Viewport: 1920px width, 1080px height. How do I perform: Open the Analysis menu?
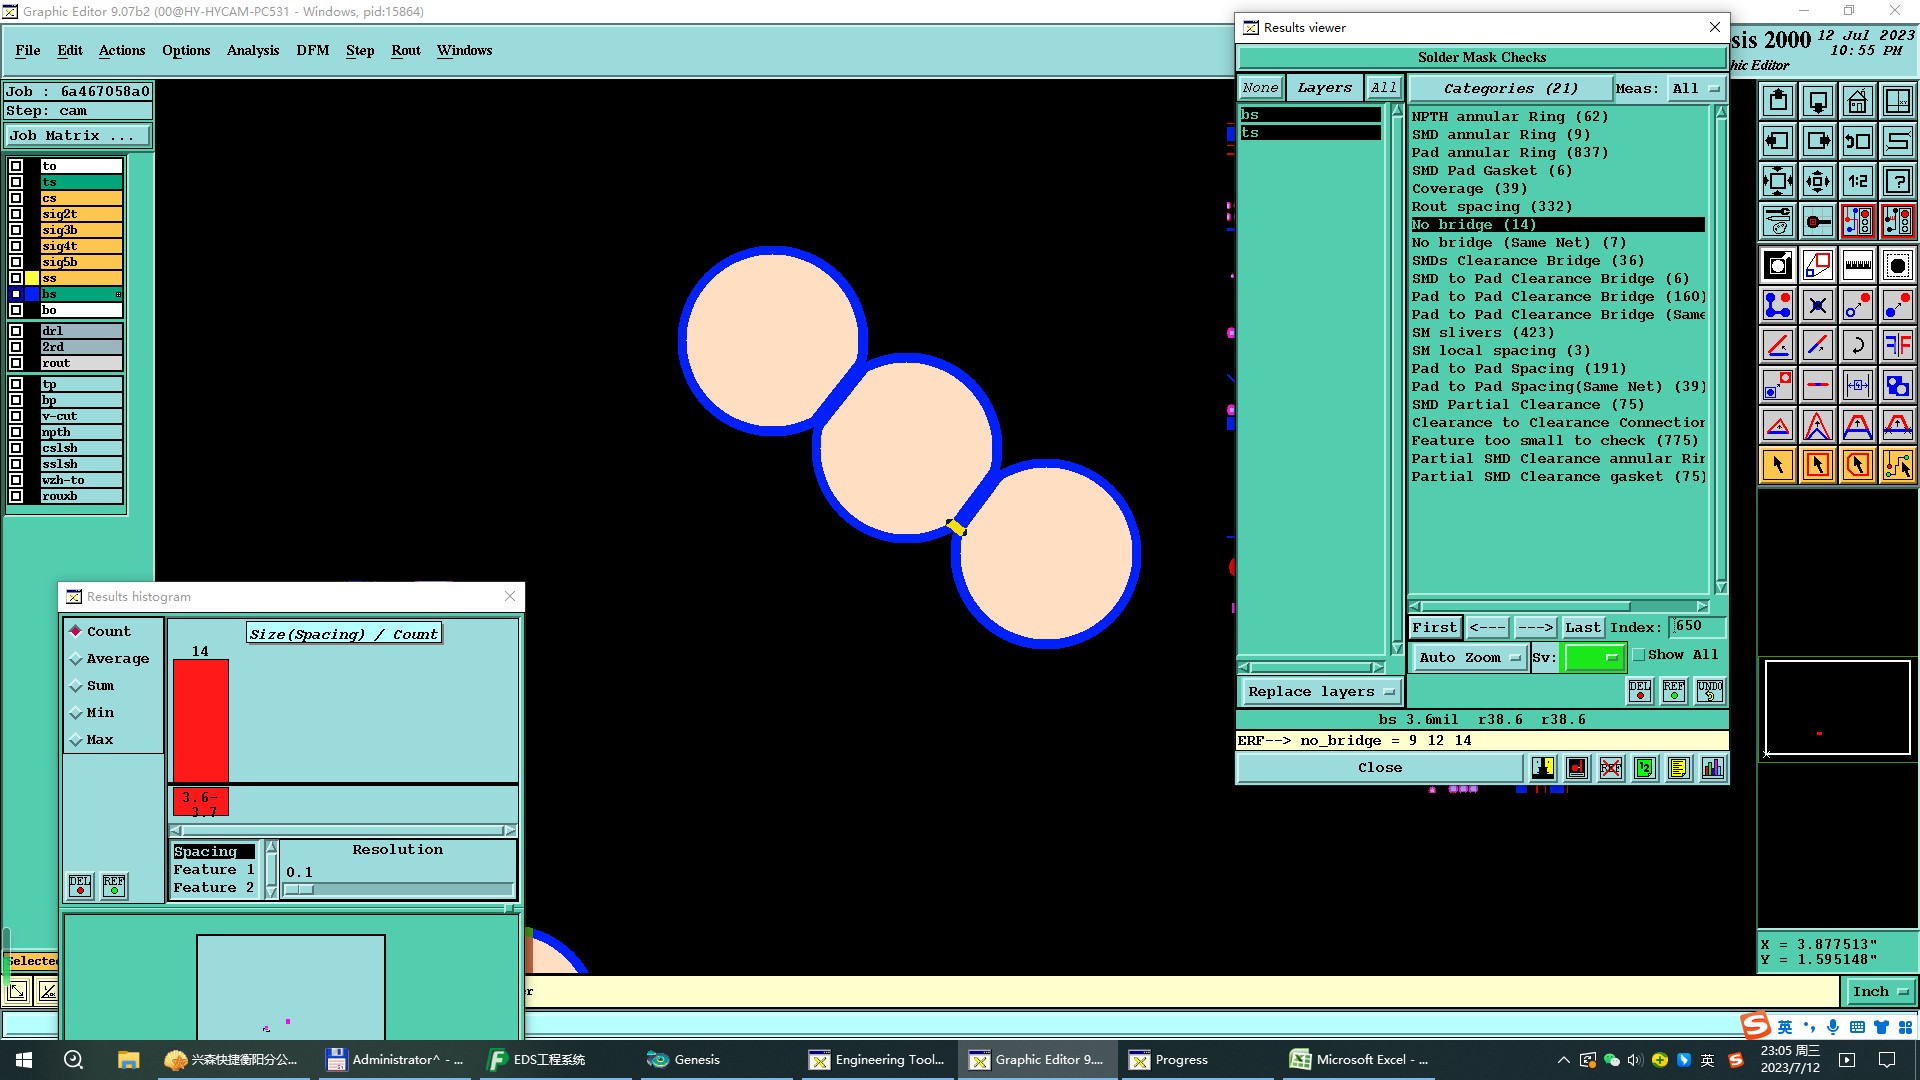[x=253, y=50]
